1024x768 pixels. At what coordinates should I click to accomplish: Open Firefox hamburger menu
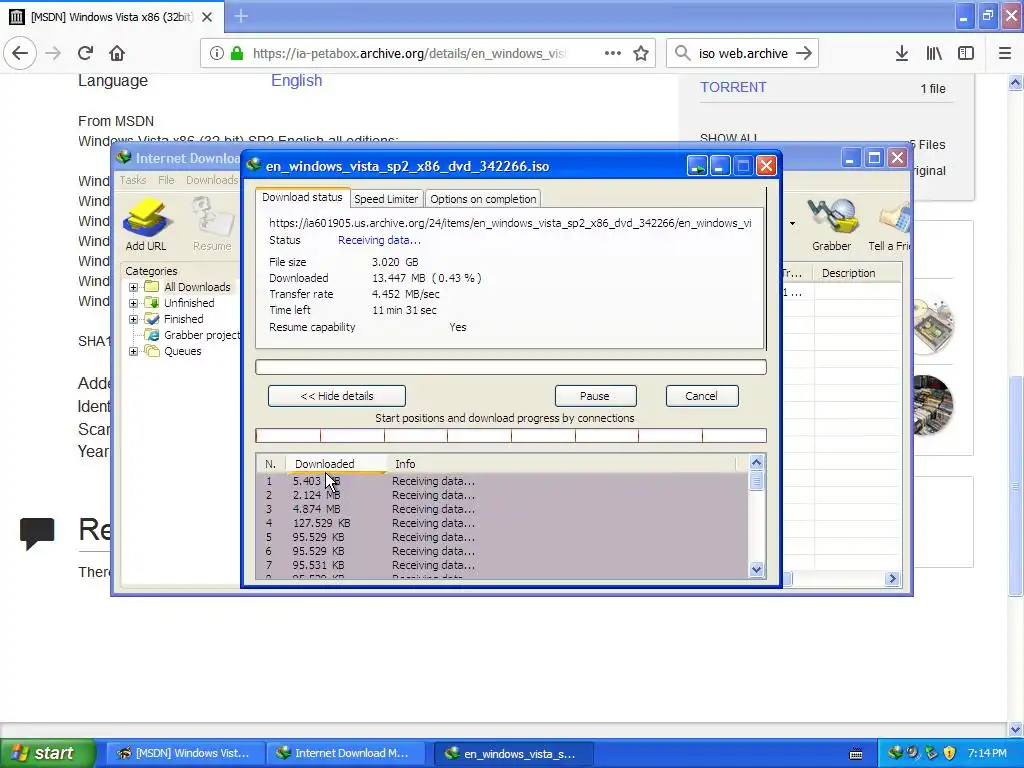pyautogui.click(x=1005, y=54)
